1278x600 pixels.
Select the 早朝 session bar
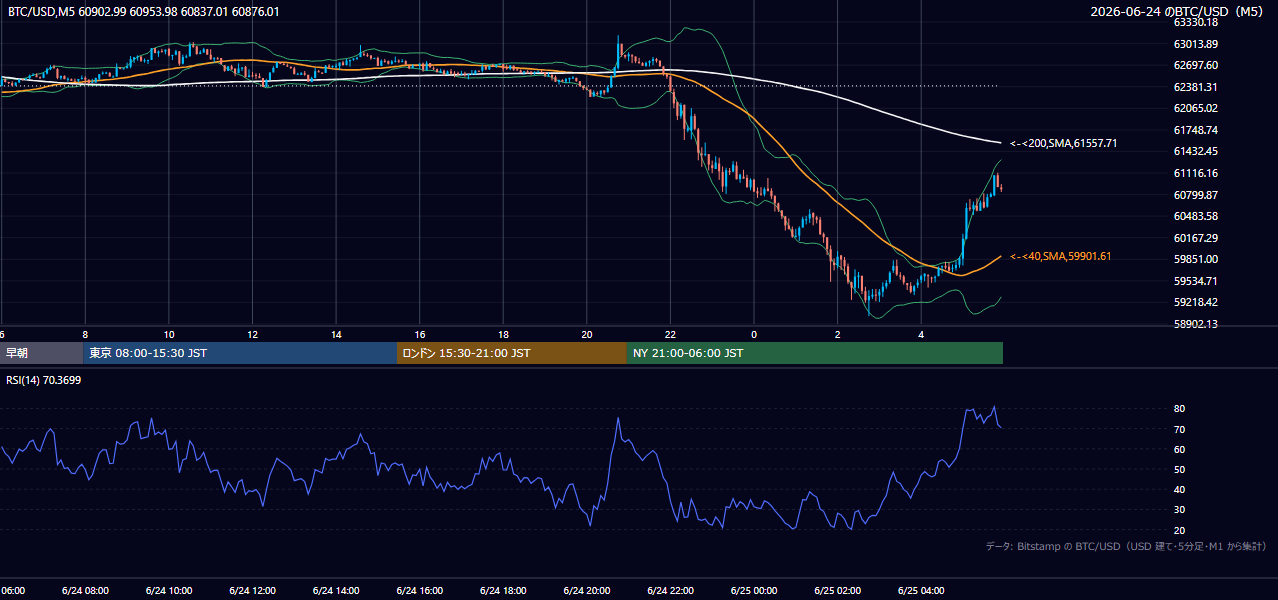[x=42, y=353]
